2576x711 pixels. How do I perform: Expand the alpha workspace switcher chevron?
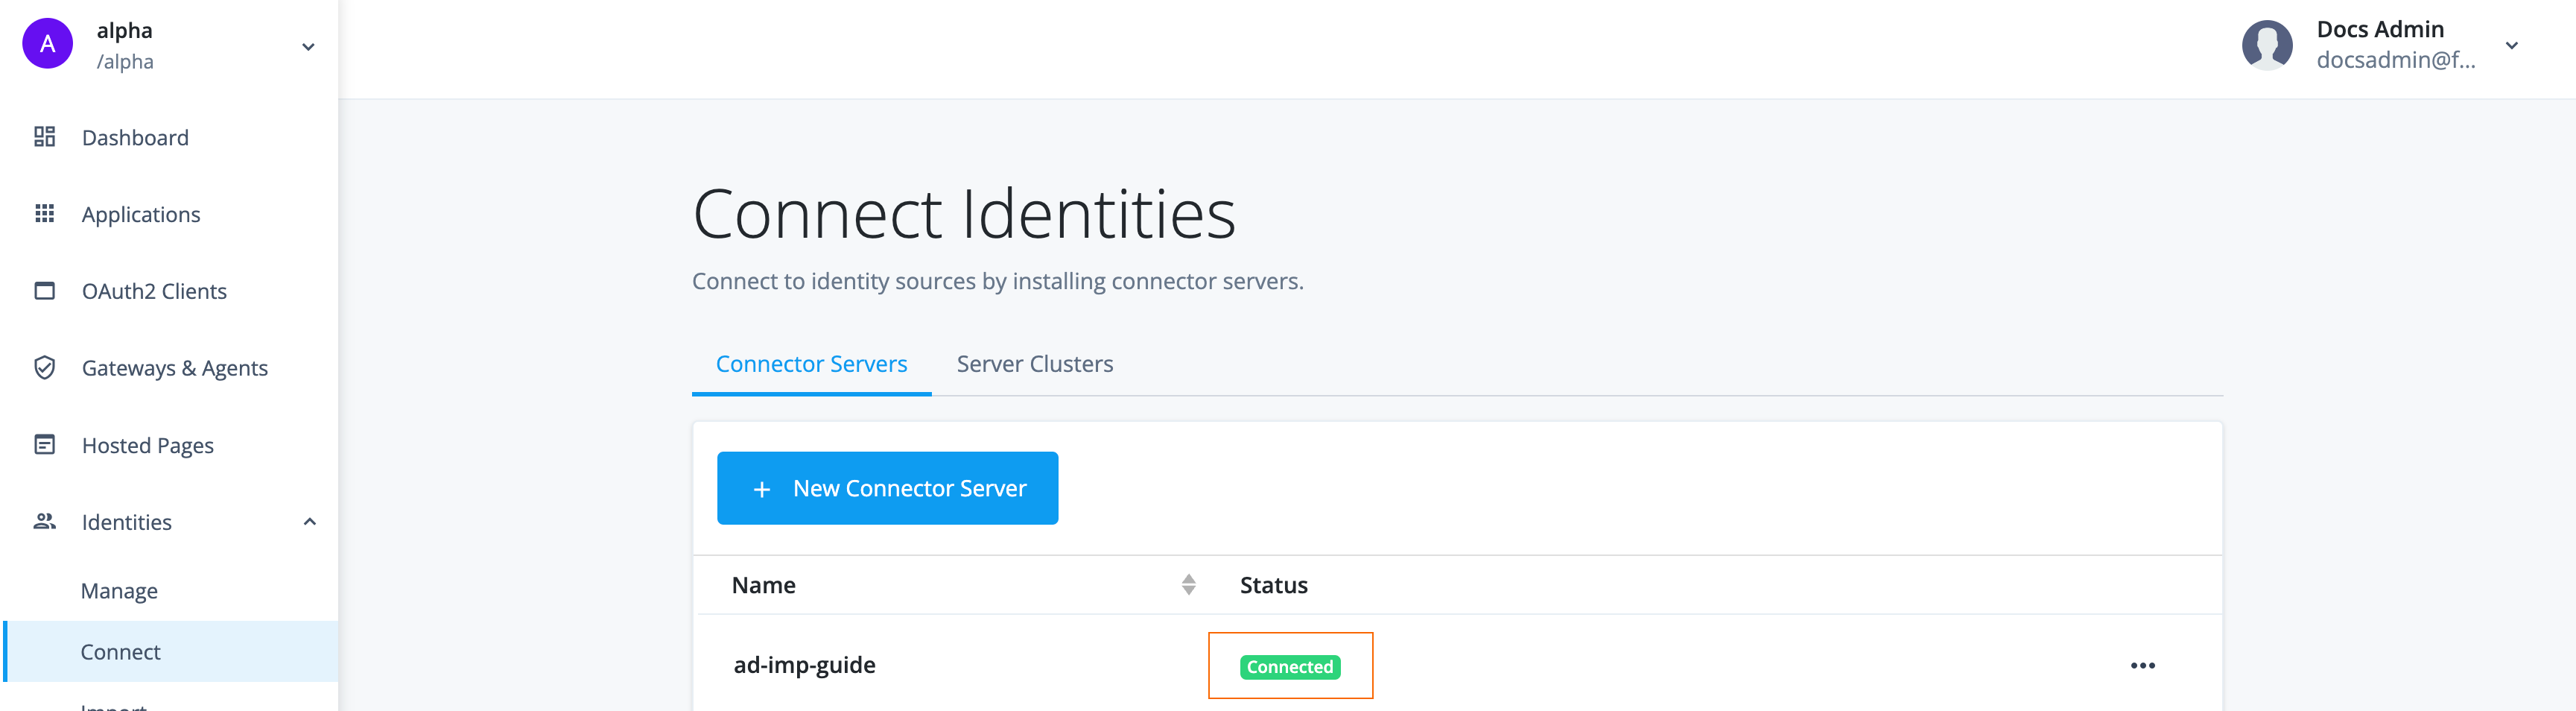pos(308,46)
